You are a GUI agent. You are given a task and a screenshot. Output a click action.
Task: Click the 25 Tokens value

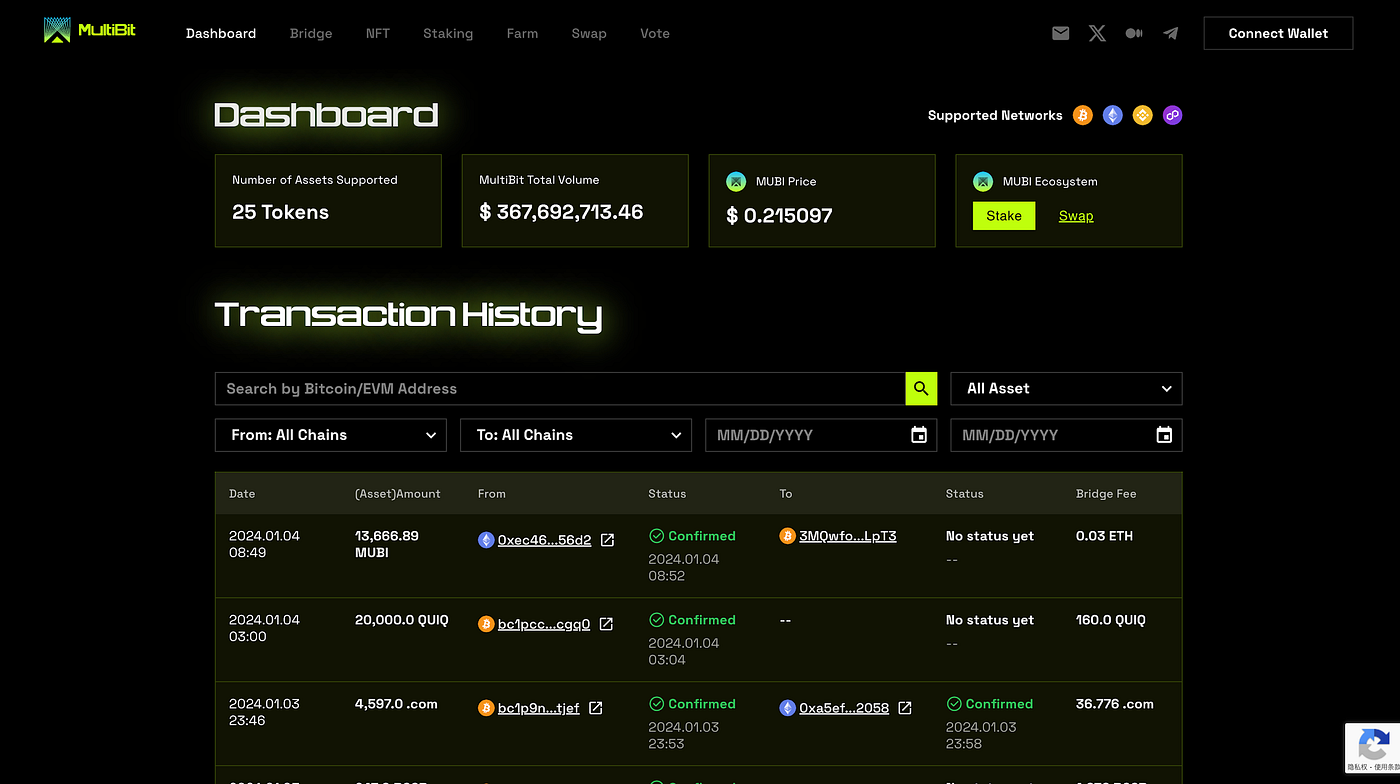[280, 212]
